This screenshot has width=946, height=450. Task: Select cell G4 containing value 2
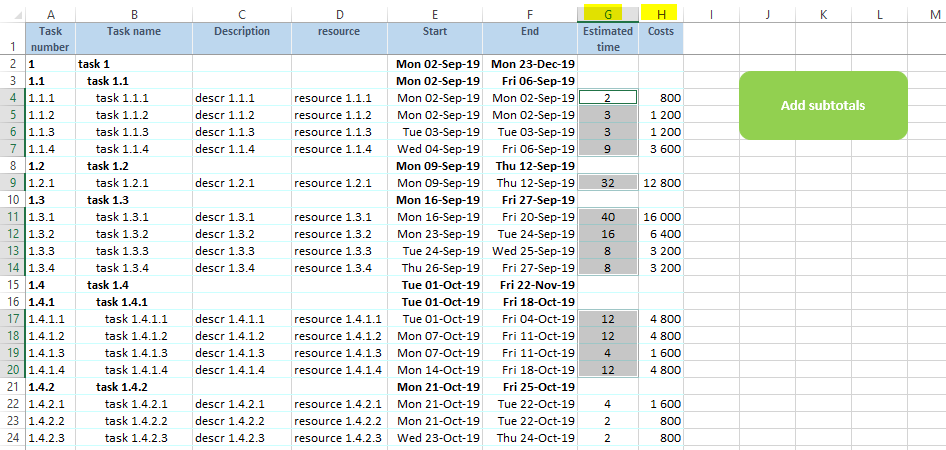coord(608,97)
